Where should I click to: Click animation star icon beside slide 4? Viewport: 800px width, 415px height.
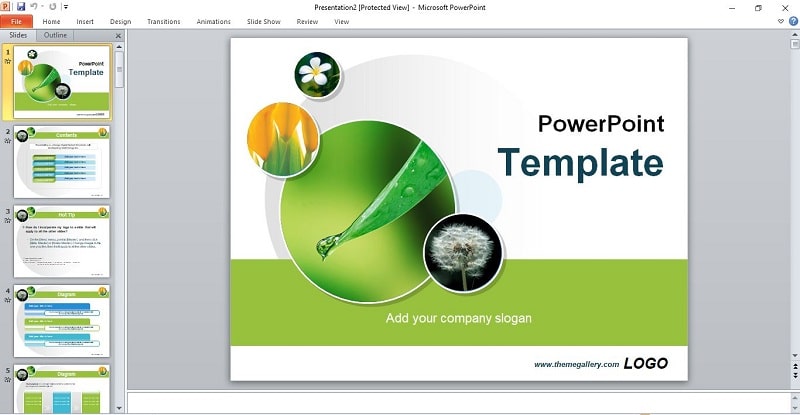point(8,300)
